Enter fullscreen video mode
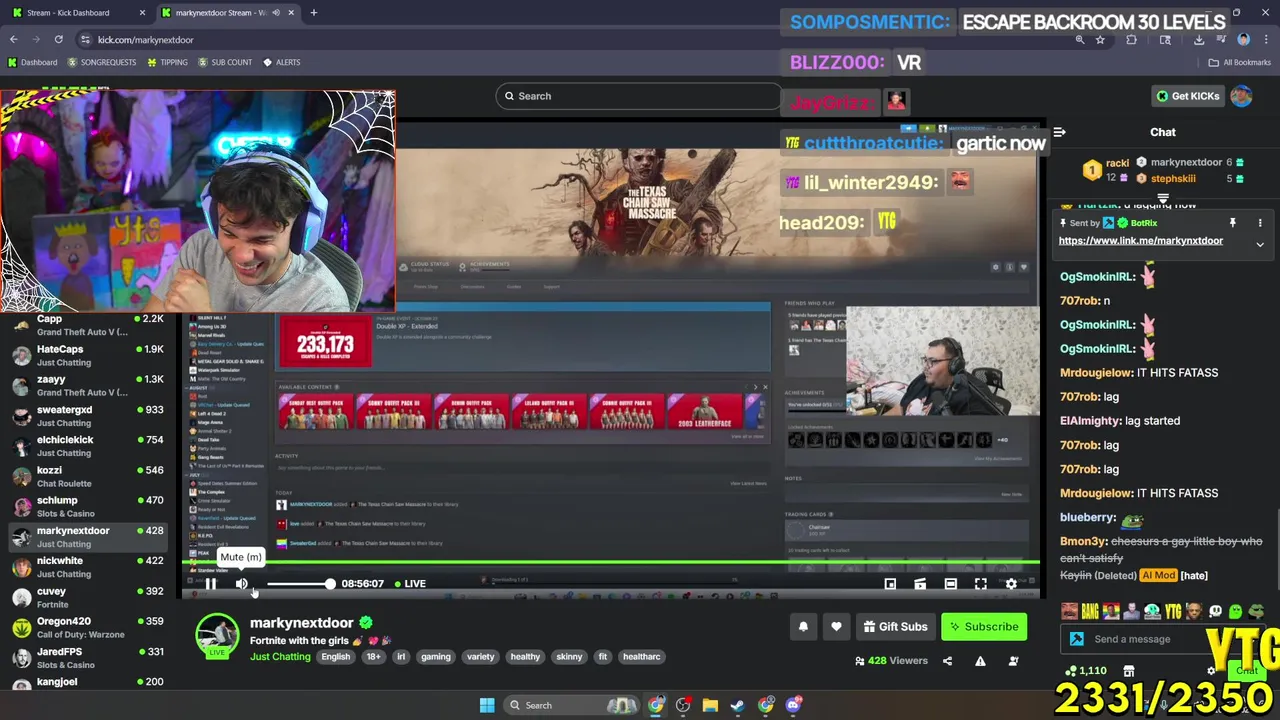 pyautogui.click(x=981, y=584)
